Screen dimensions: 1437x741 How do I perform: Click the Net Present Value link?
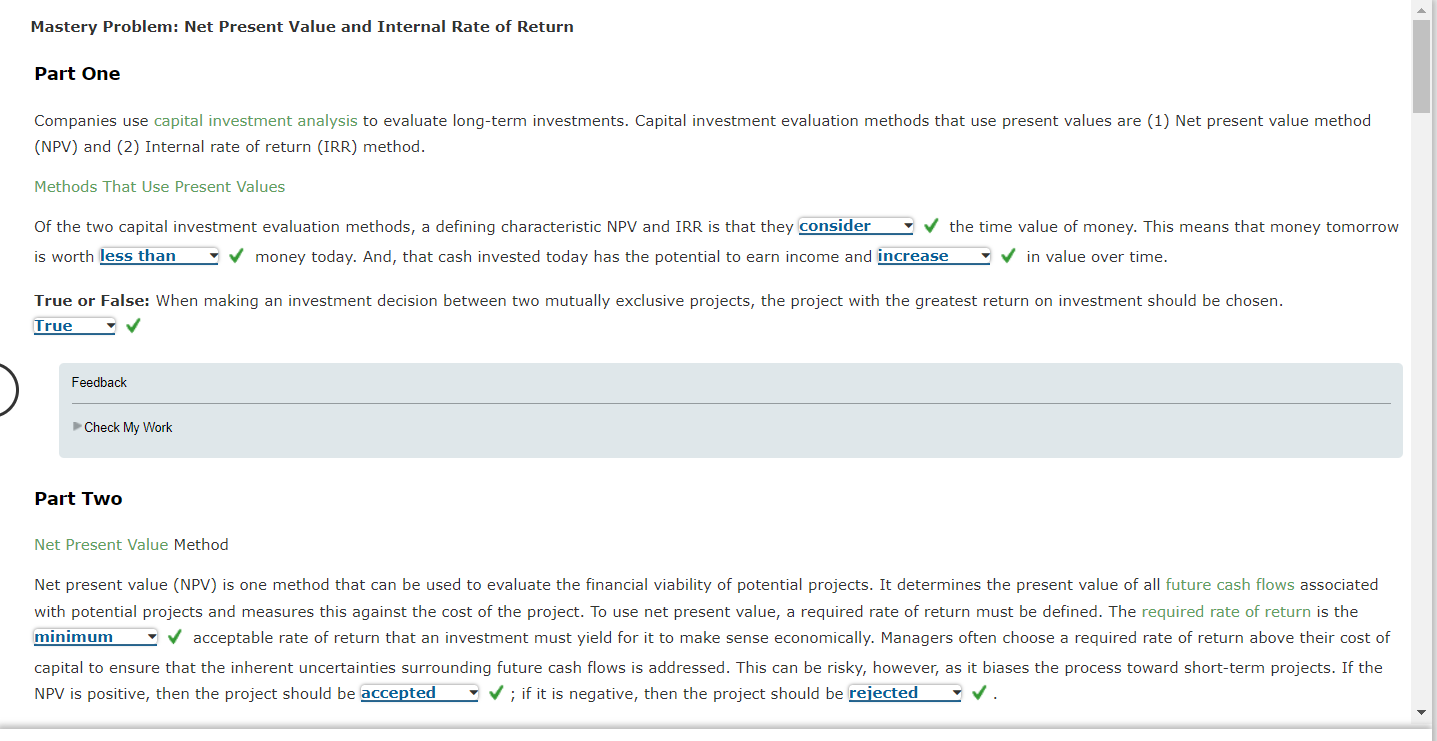point(100,544)
